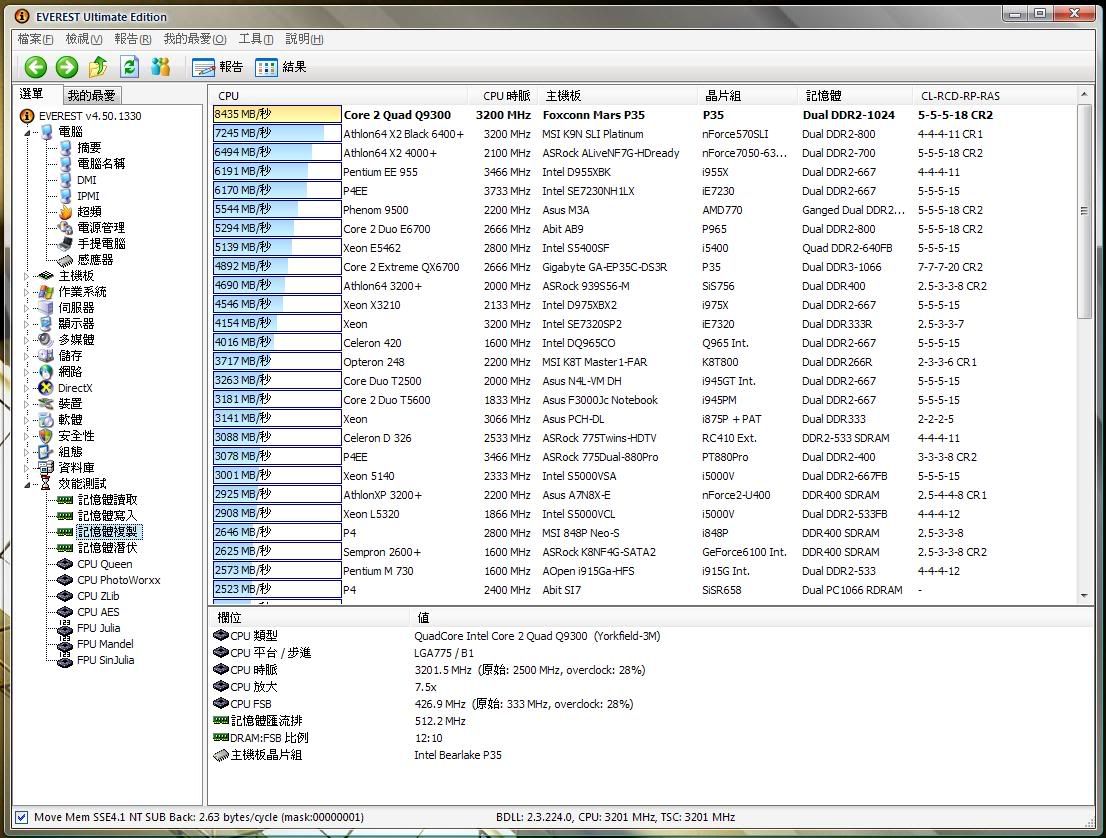
Task: Select the 電源管理 icon
Action: click(x=65, y=228)
